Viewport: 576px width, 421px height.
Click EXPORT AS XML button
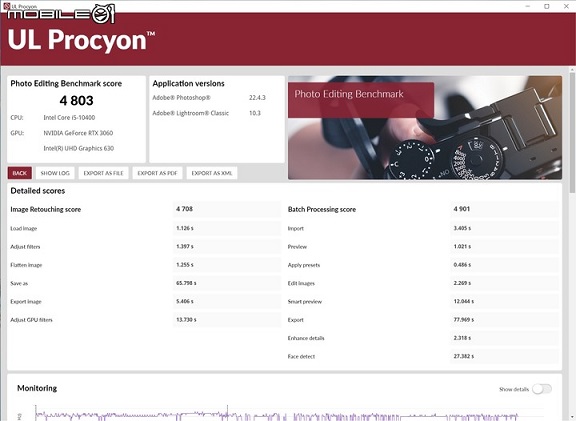212,173
